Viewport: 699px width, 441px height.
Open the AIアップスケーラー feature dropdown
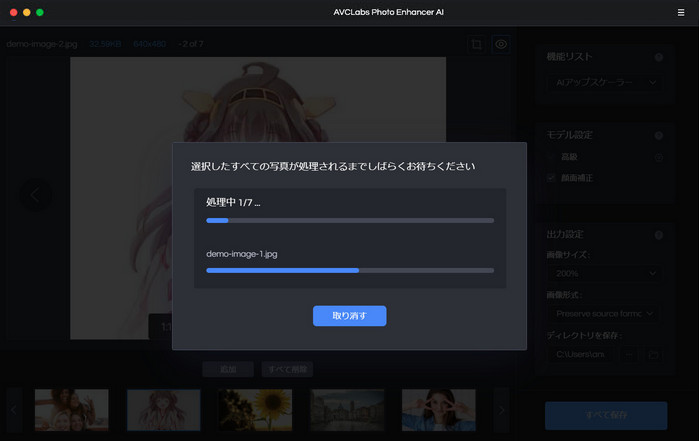605,82
